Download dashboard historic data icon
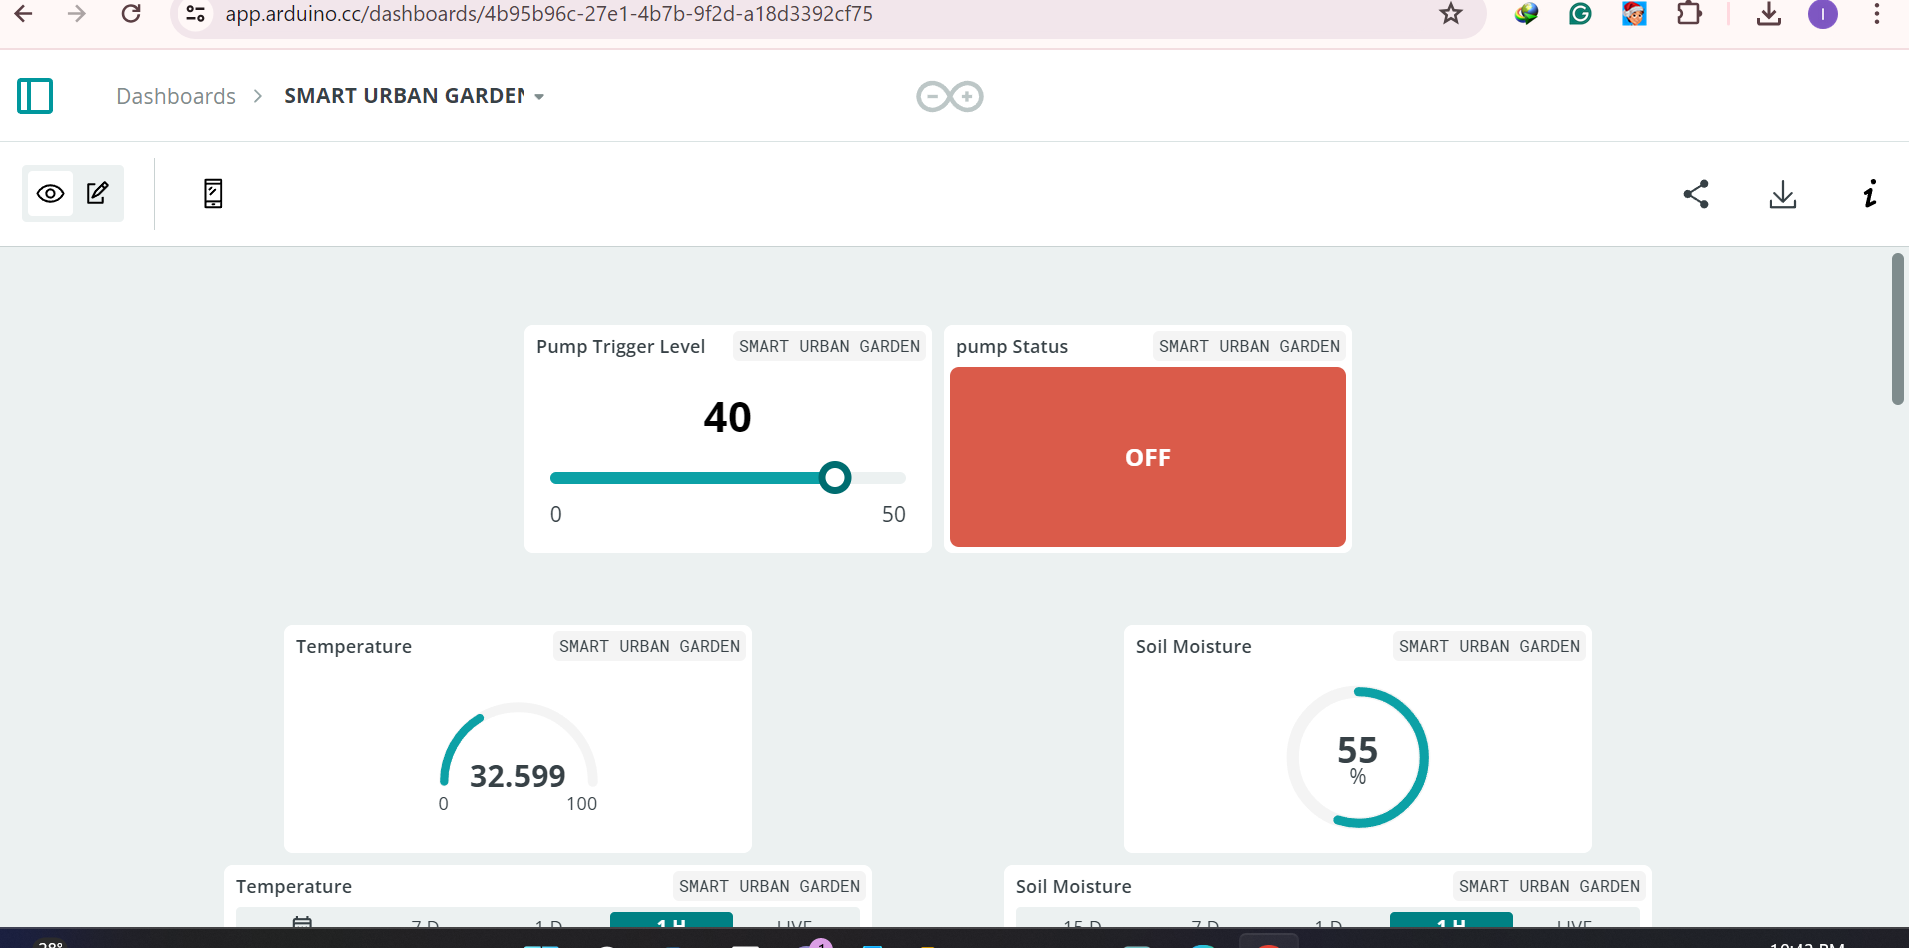The image size is (1909, 948). [x=1783, y=194]
